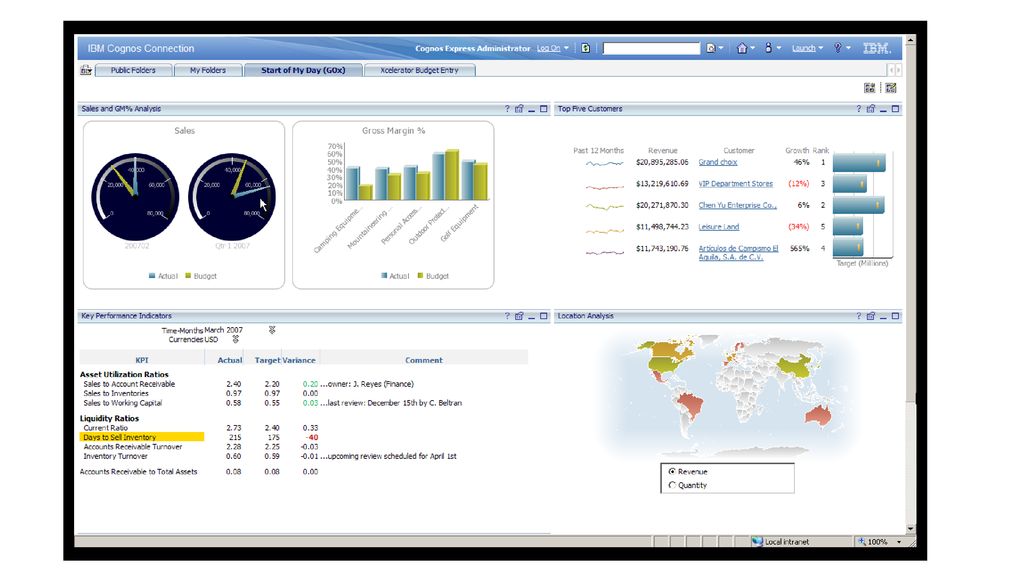This screenshot has width=1024, height=576.
Task: Edit the Top Five Customers portlet settings
Action: (871, 109)
